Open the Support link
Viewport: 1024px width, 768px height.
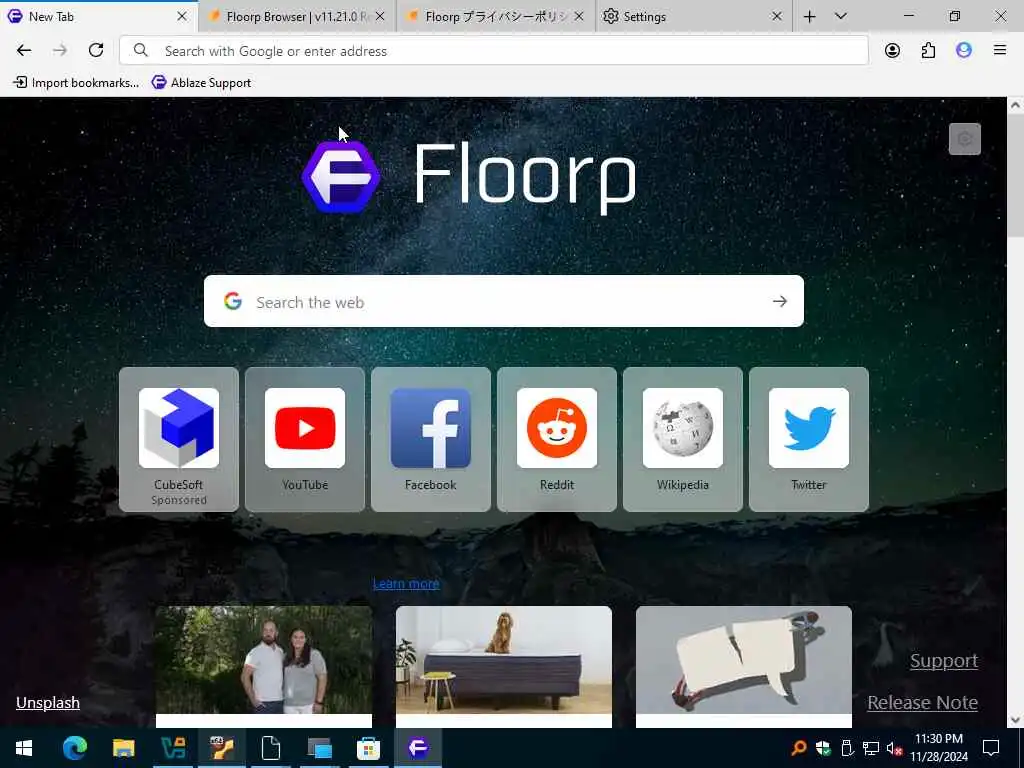[x=944, y=660]
